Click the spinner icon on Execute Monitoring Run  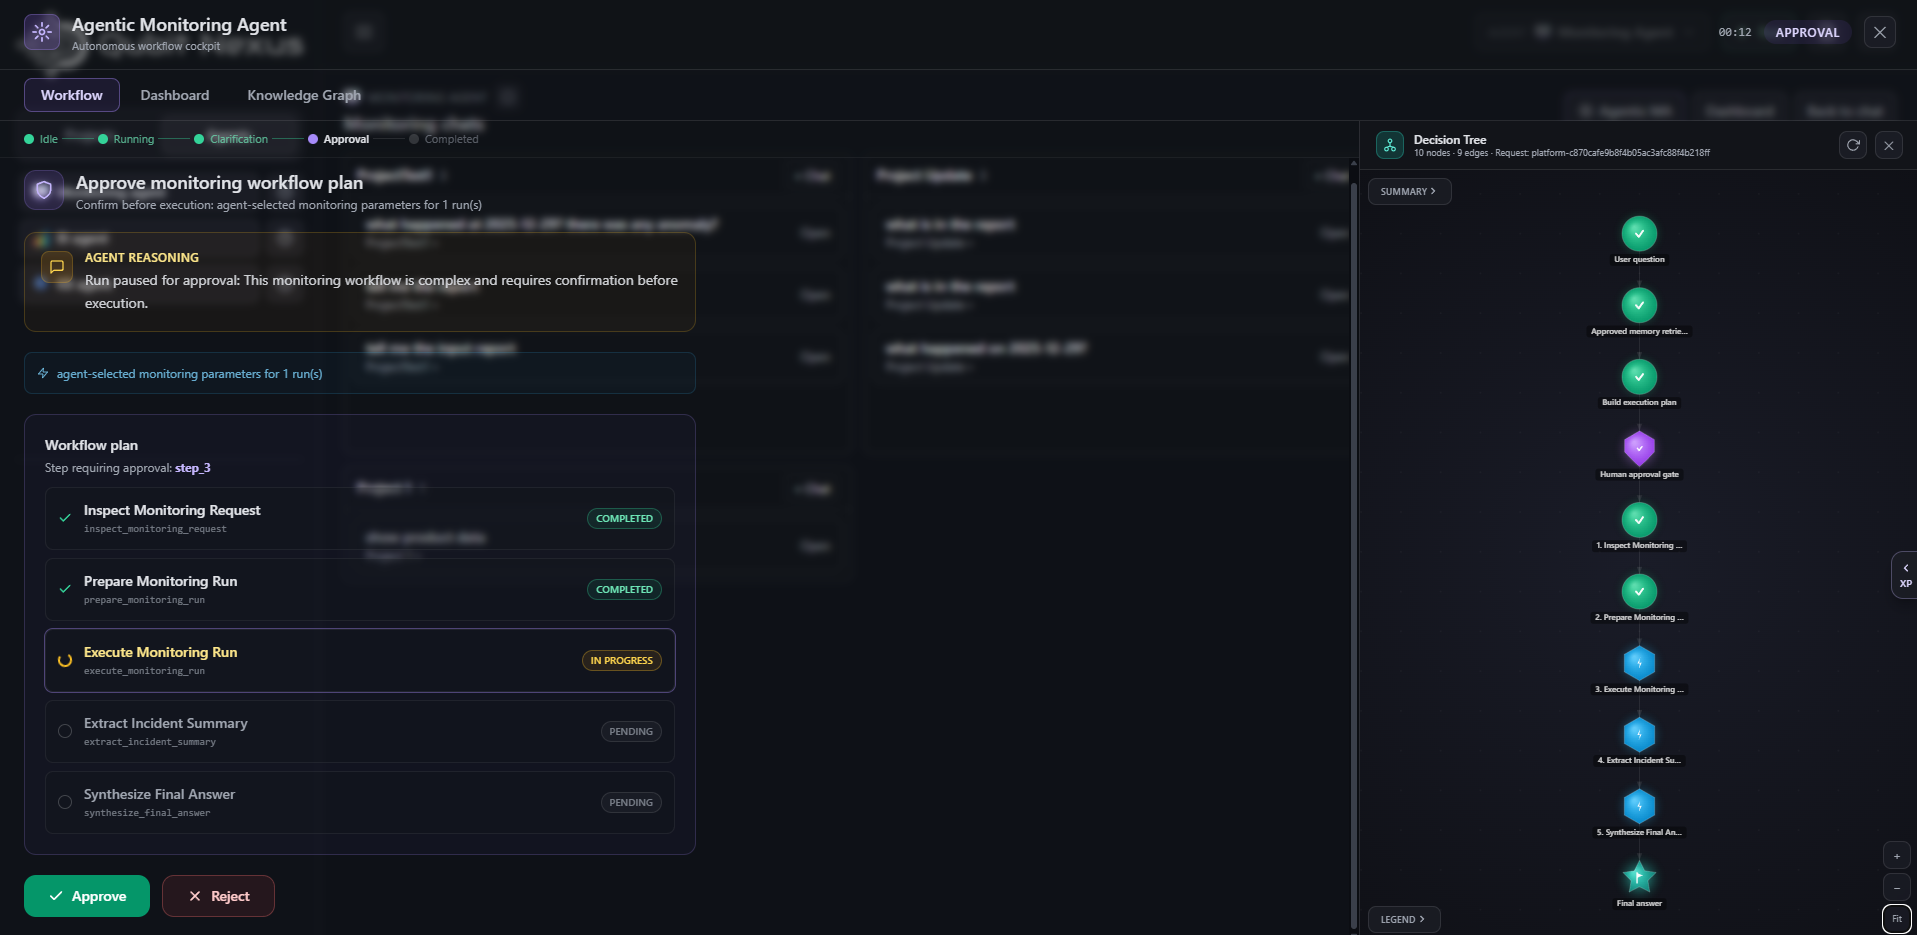(x=65, y=660)
